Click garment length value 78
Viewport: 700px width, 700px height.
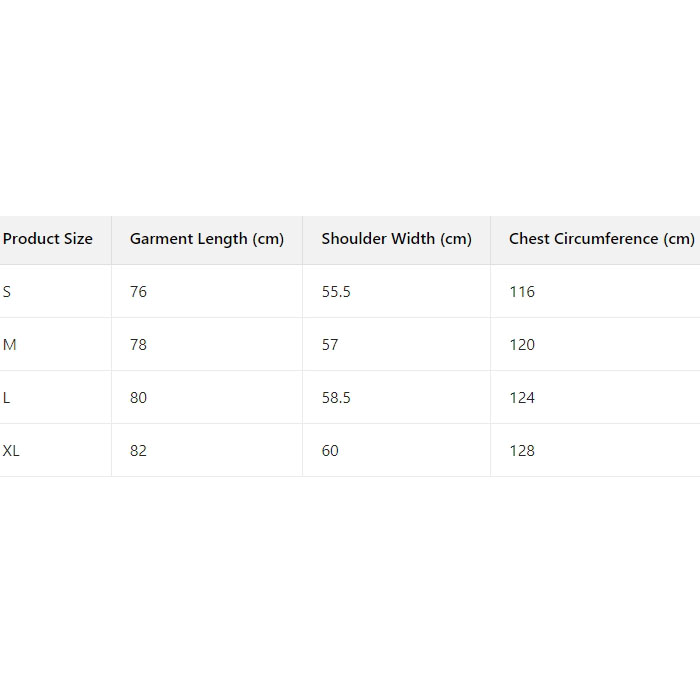(x=138, y=345)
